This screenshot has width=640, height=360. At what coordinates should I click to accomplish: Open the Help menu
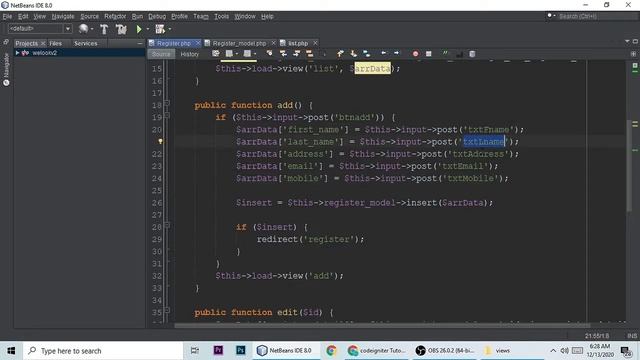[x=267, y=16]
